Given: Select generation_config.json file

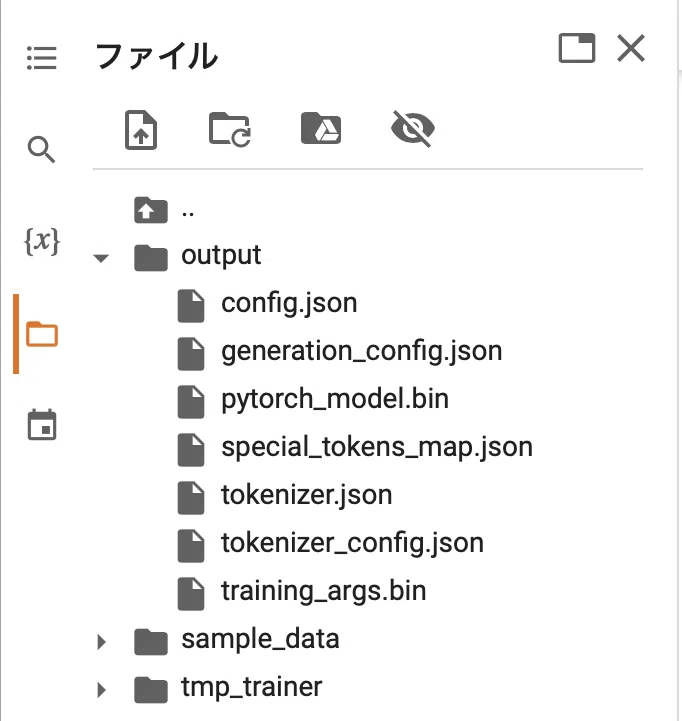Looking at the screenshot, I should (362, 351).
